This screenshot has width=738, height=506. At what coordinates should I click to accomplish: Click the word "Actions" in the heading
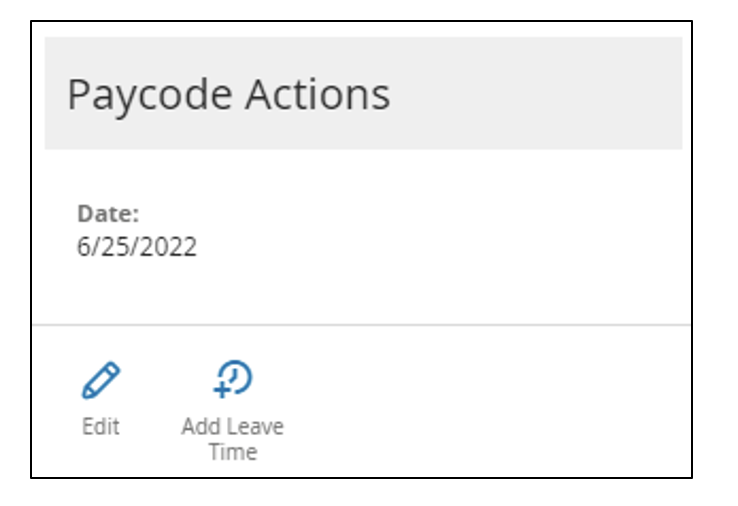(x=318, y=94)
